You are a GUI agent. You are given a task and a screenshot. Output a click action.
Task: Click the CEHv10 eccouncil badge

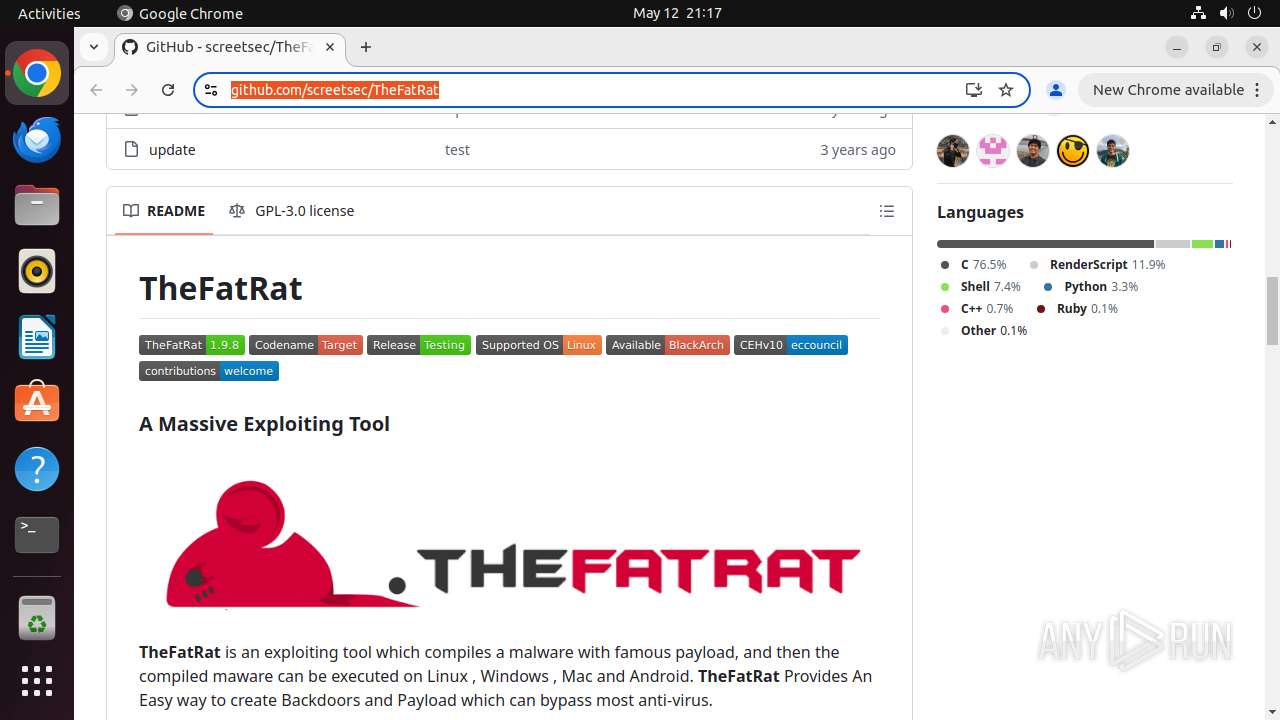[791, 345]
